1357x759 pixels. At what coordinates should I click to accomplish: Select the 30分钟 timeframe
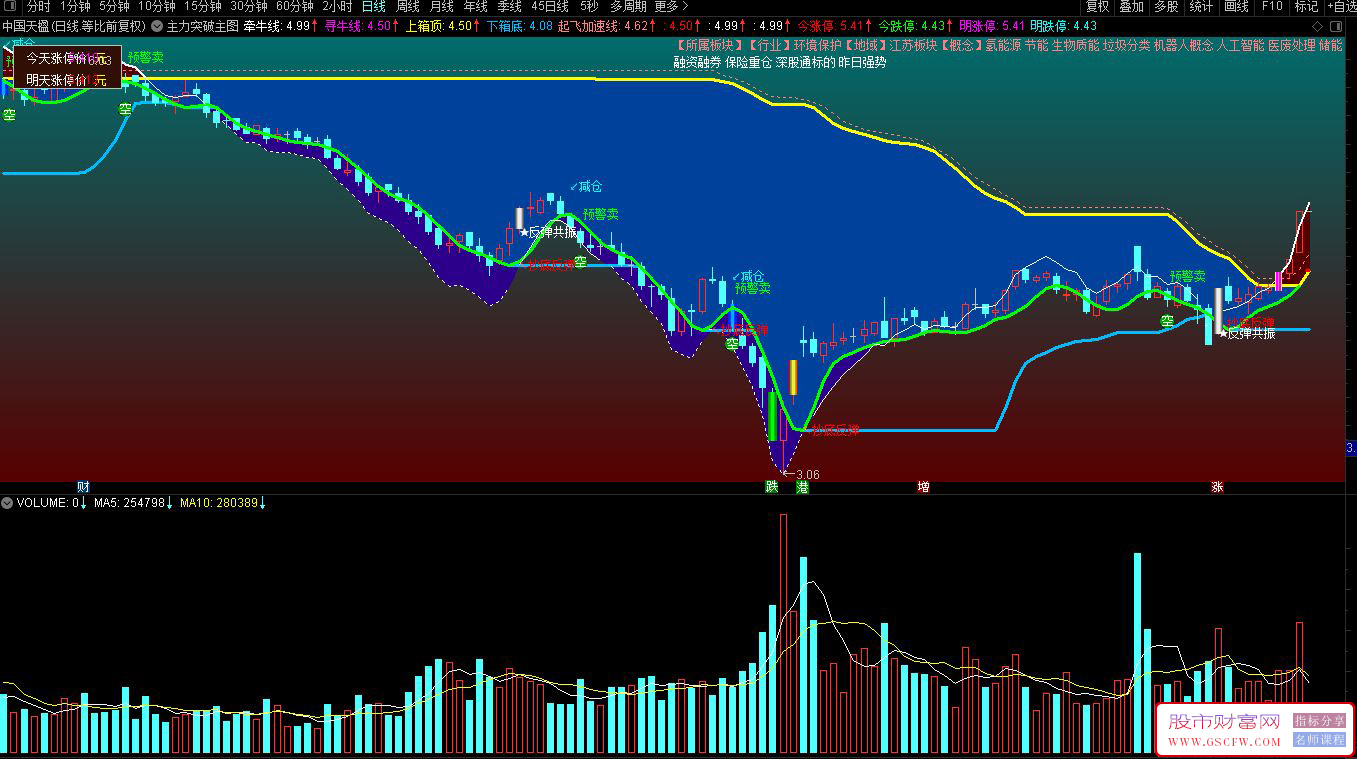[x=249, y=7]
